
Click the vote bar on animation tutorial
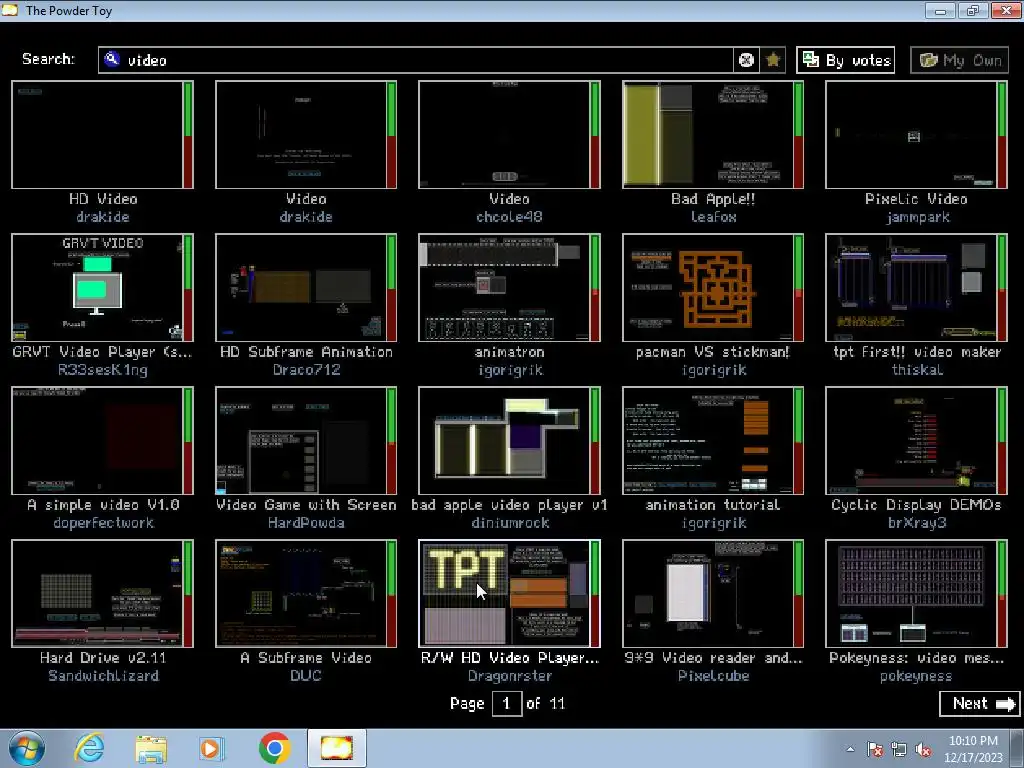(799, 440)
